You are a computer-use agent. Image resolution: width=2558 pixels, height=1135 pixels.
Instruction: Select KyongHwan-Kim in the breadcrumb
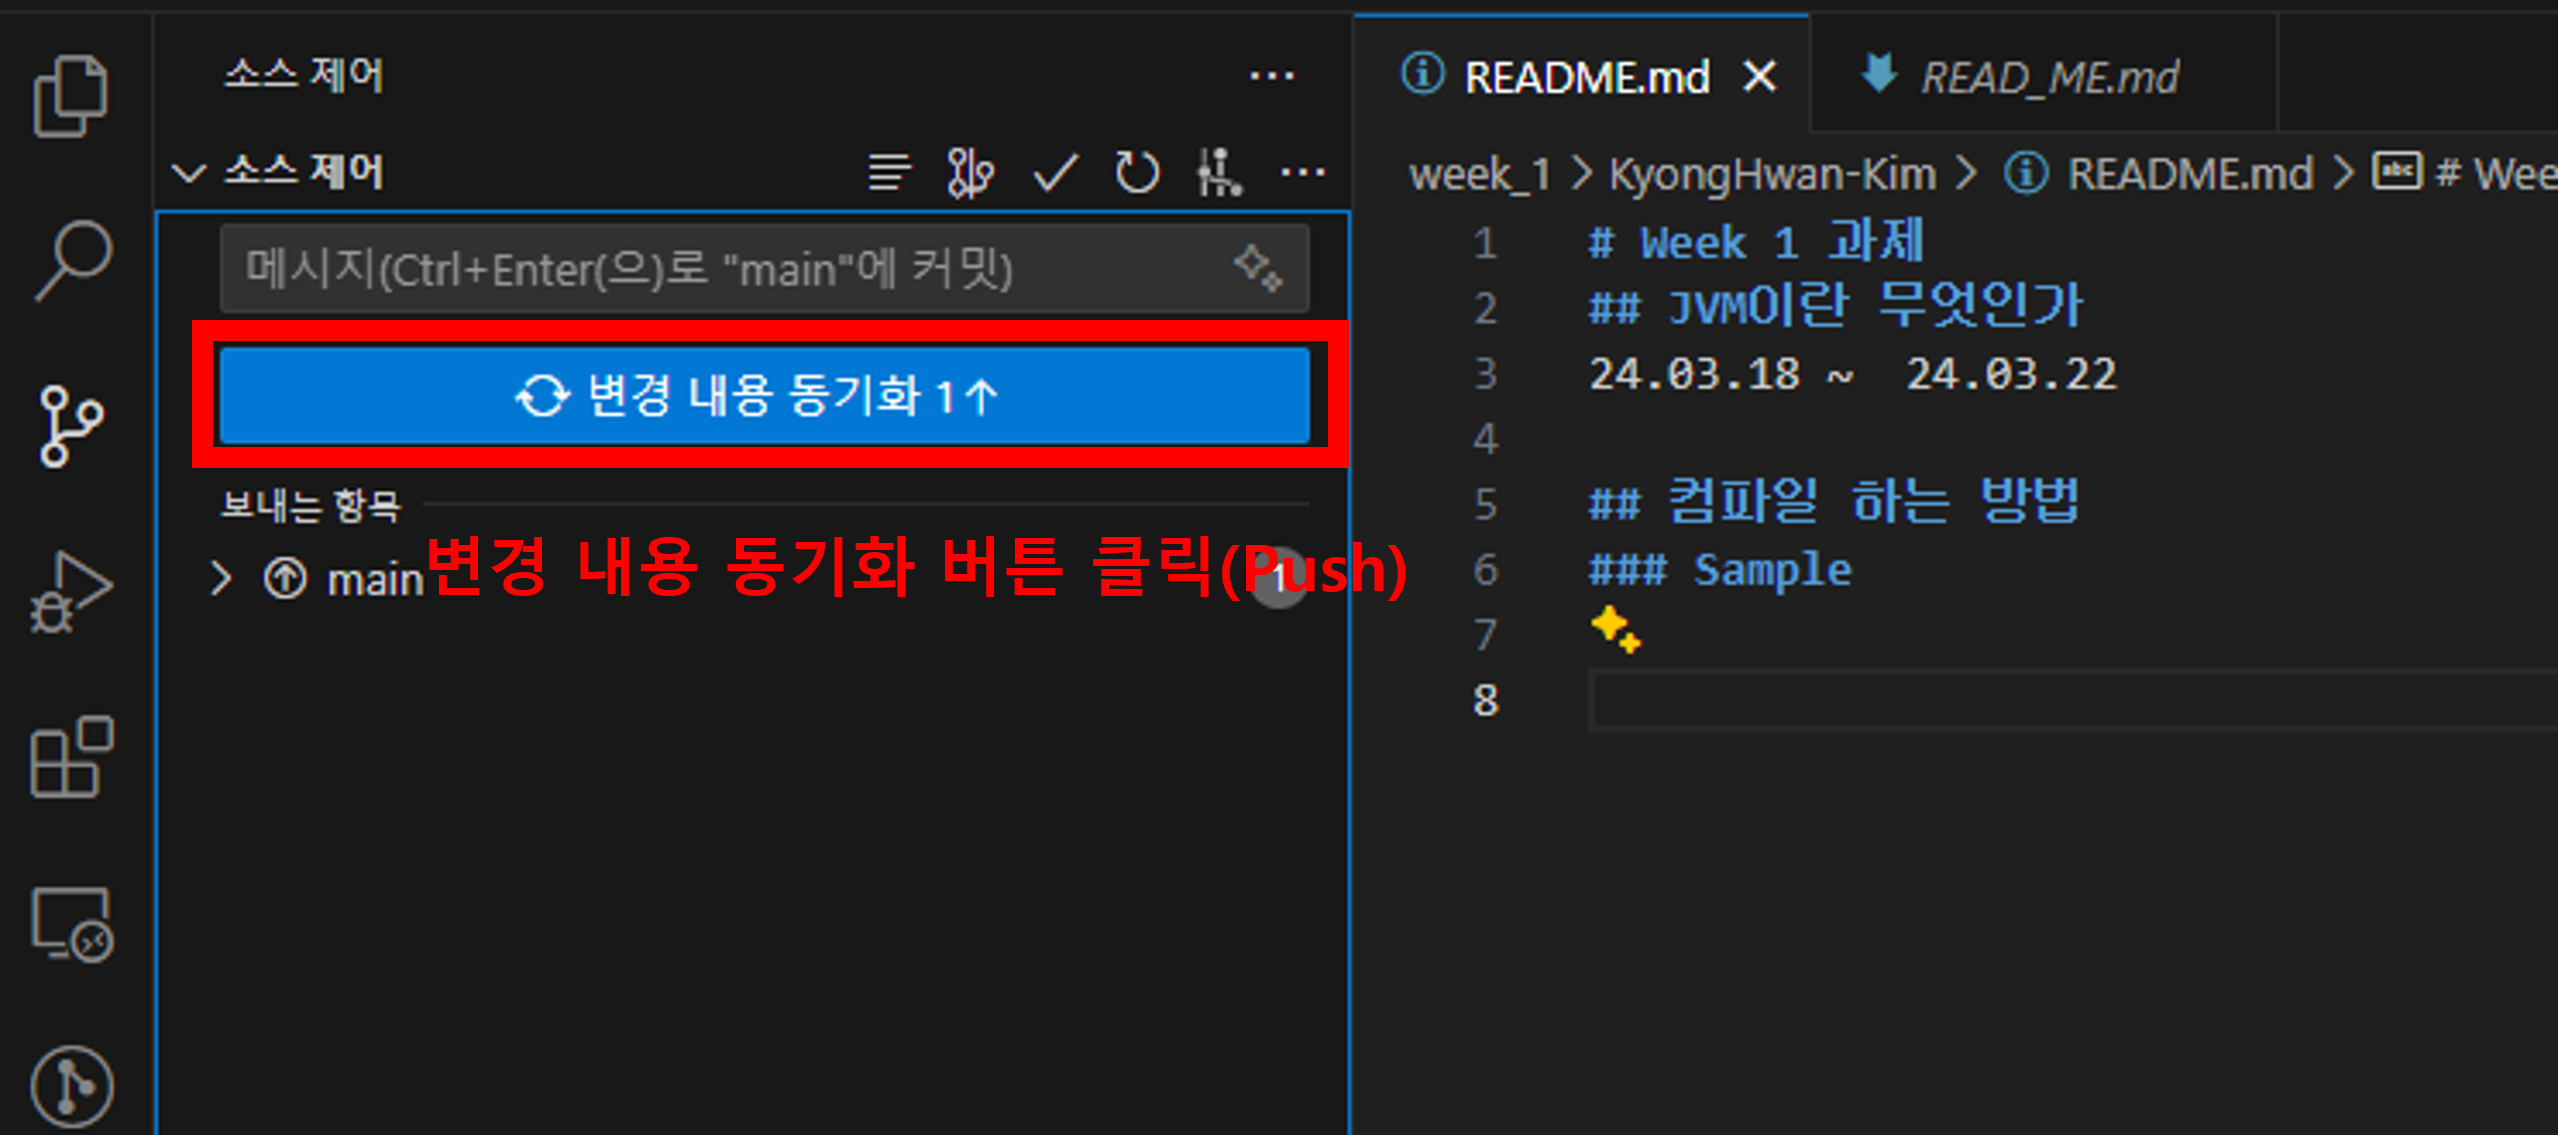pyautogui.click(x=1771, y=174)
